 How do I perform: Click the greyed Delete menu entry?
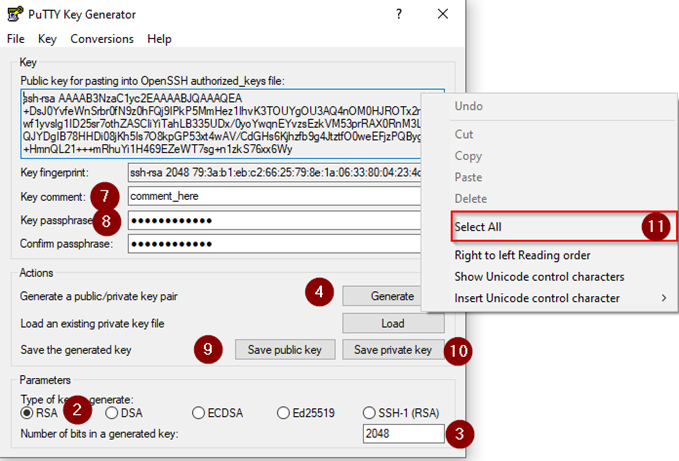[549, 199]
